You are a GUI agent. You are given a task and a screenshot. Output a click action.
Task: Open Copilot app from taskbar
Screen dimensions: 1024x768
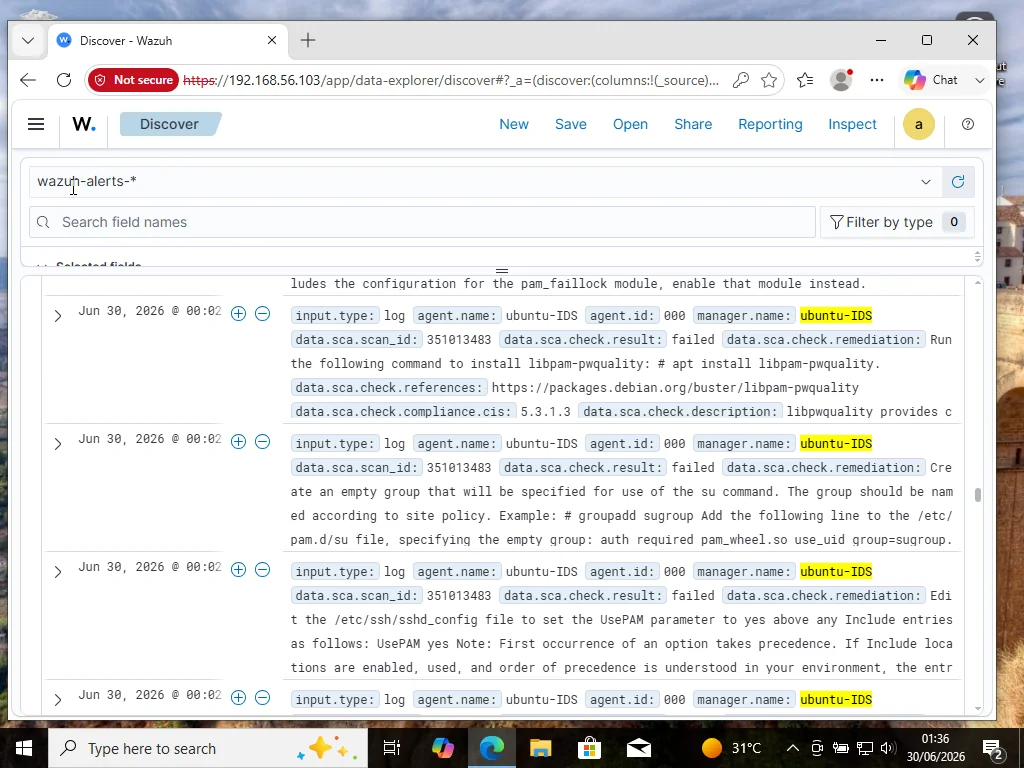coord(442,748)
